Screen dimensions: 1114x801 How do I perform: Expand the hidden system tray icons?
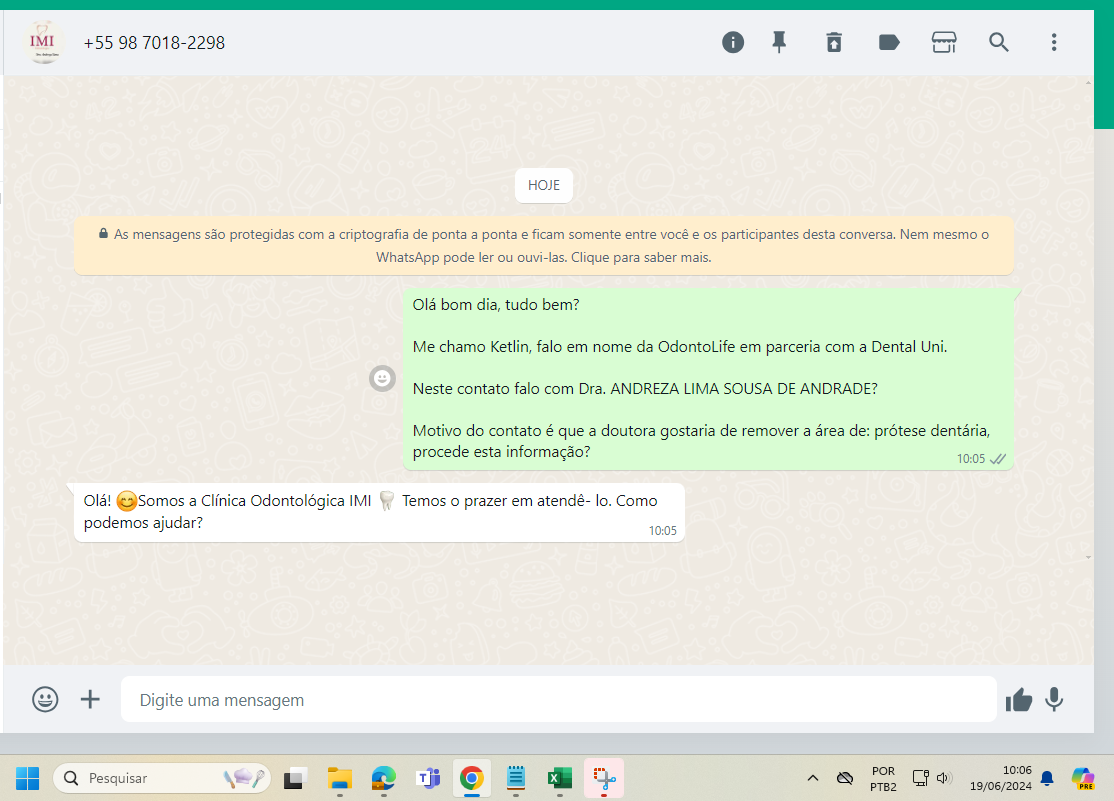(813, 778)
